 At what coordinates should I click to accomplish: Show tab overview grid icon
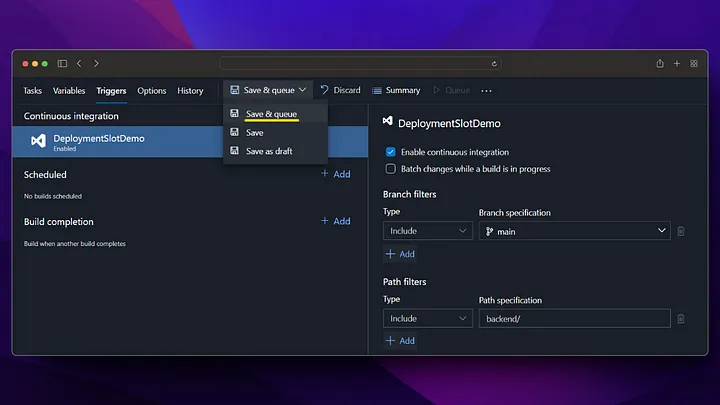(x=694, y=63)
